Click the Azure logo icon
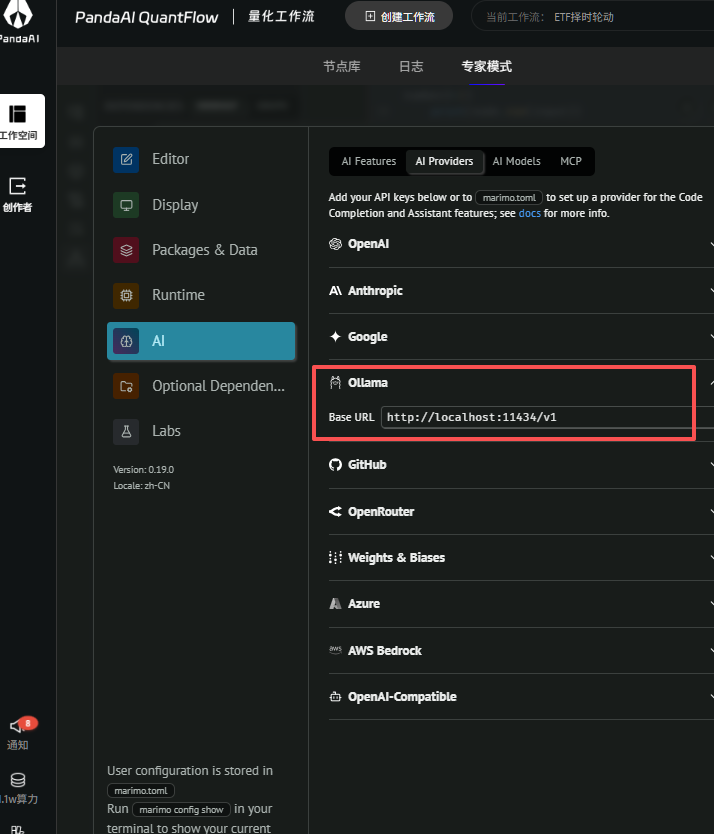This screenshot has width=714, height=834. [x=335, y=604]
